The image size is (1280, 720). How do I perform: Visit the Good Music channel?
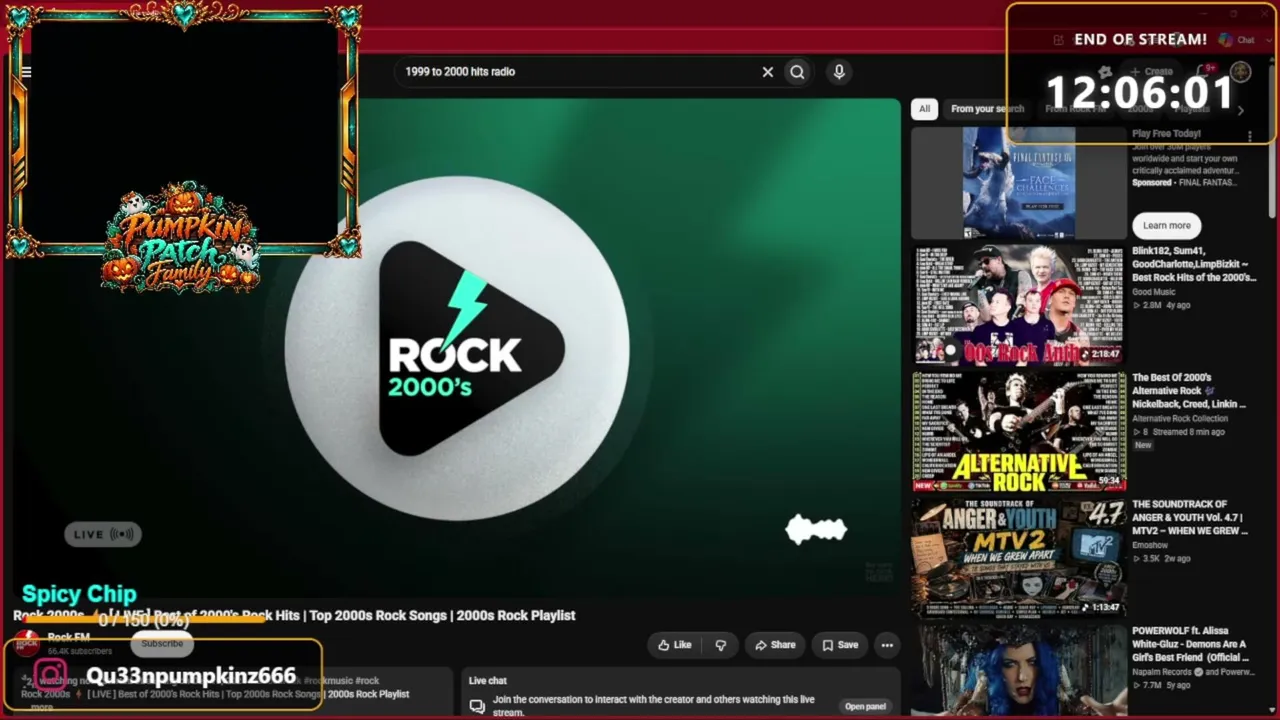(x=1154, y=292)
